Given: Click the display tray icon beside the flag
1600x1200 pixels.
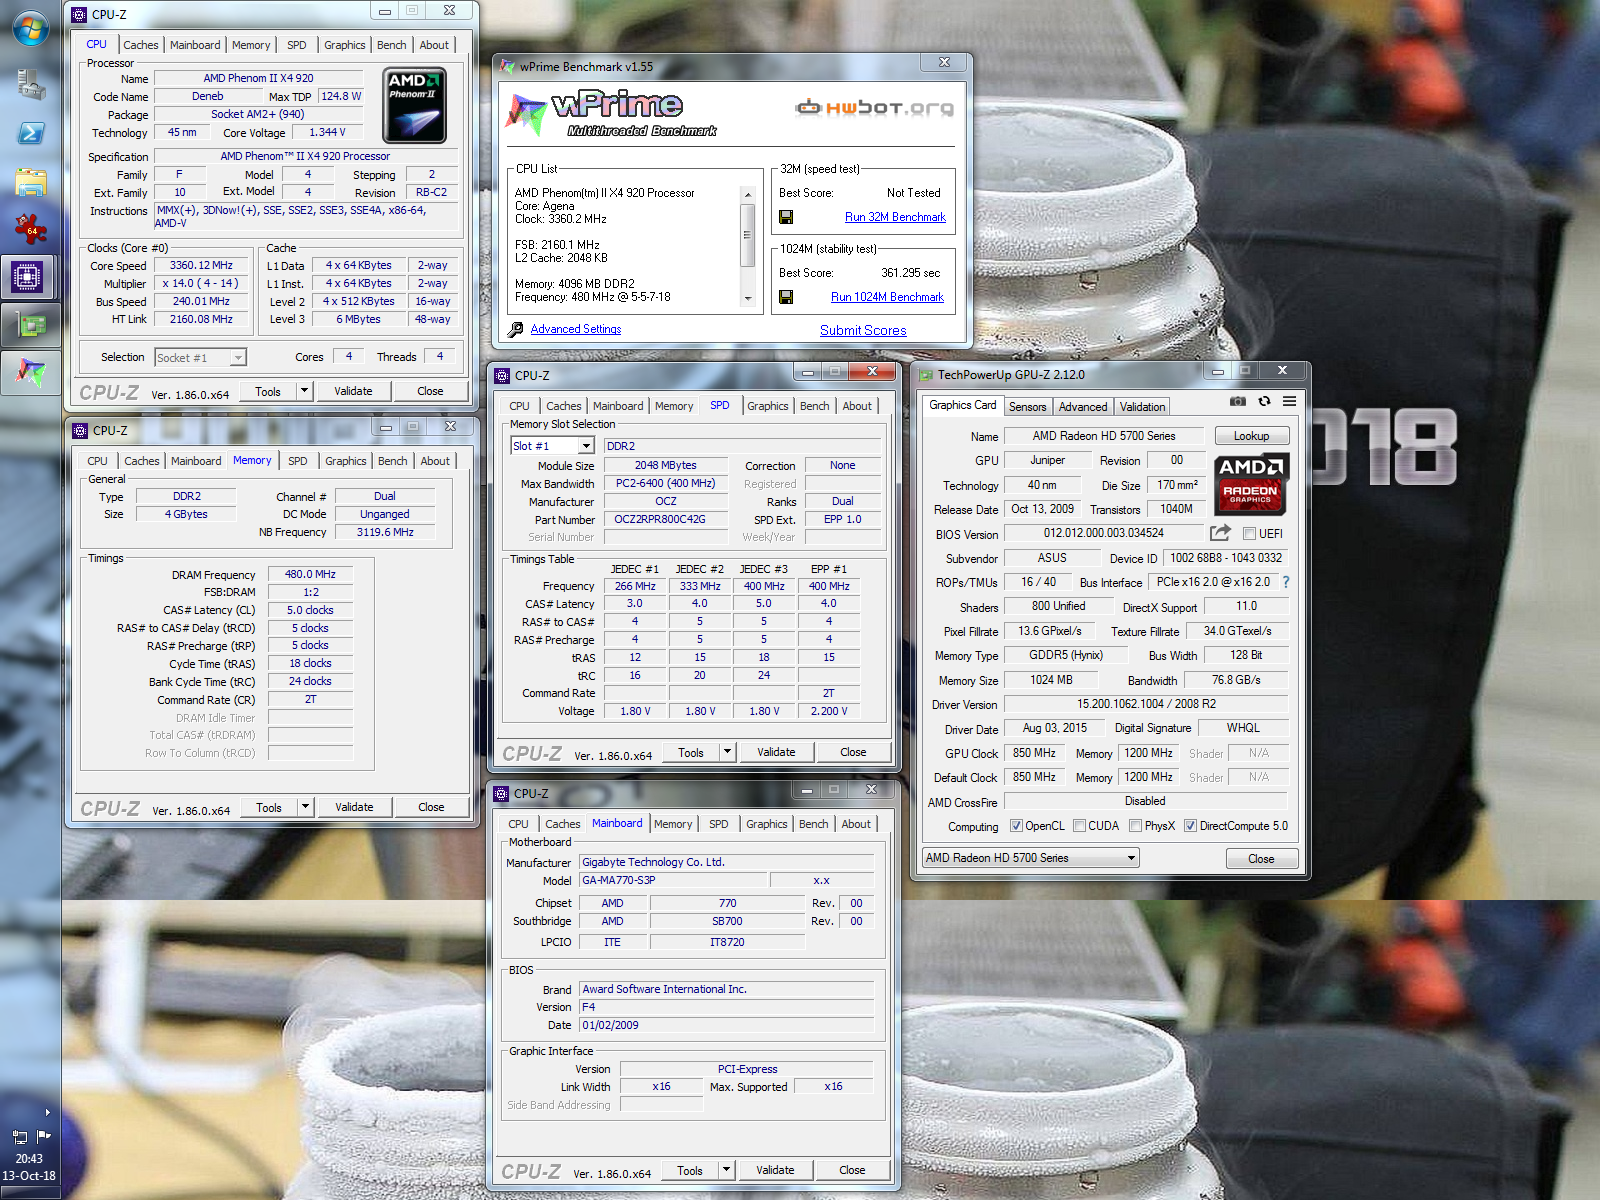Looking at the screenshot, I should (19, 1136).
